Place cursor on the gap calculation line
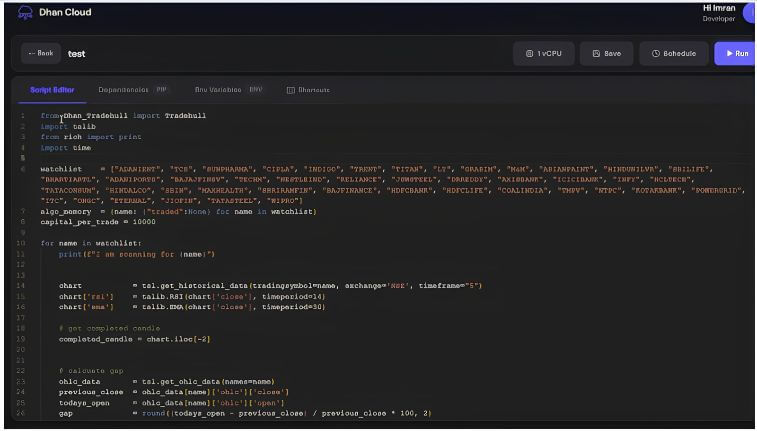This screenshot has width=757, height=431. coord(245,414)
